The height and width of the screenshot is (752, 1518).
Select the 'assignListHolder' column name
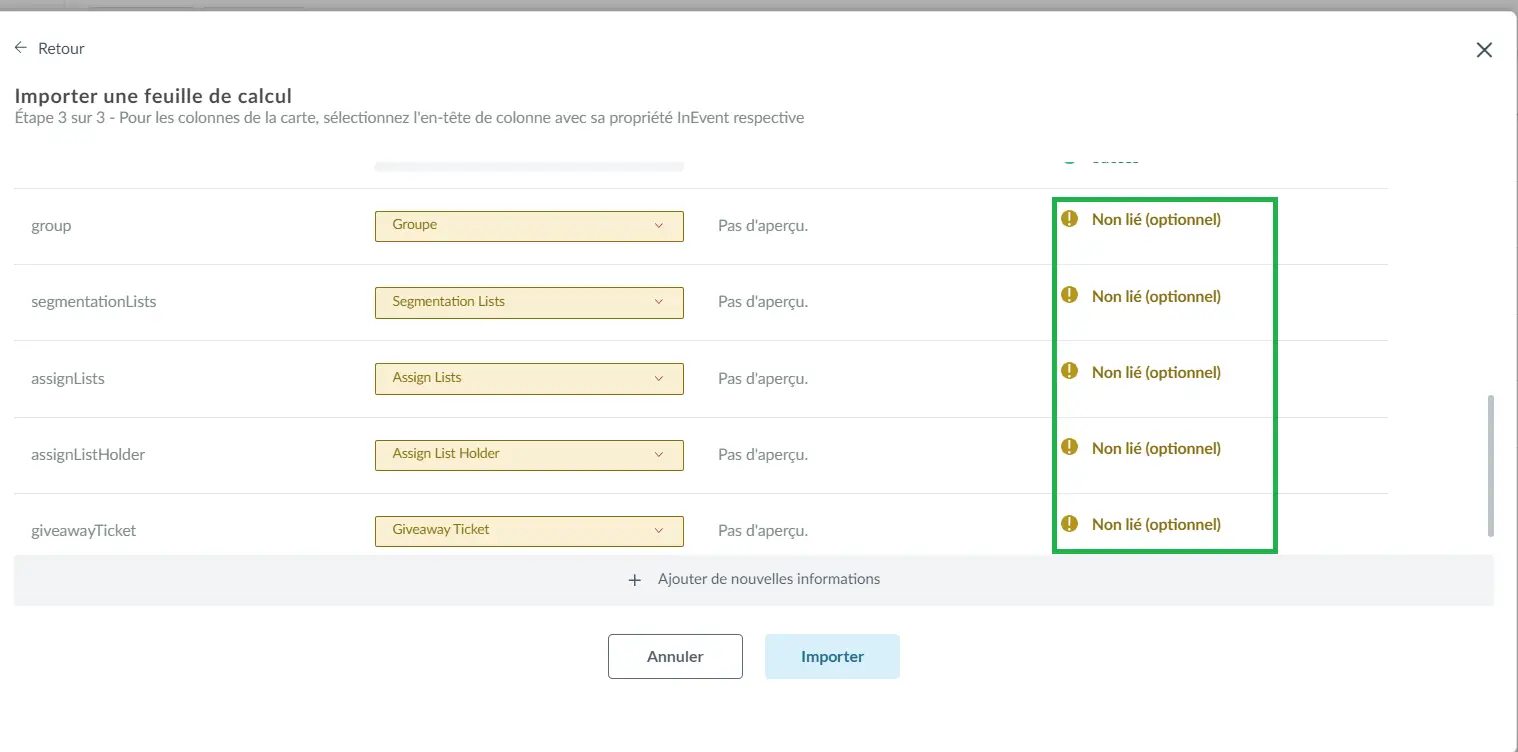click(x=88, y=455)
